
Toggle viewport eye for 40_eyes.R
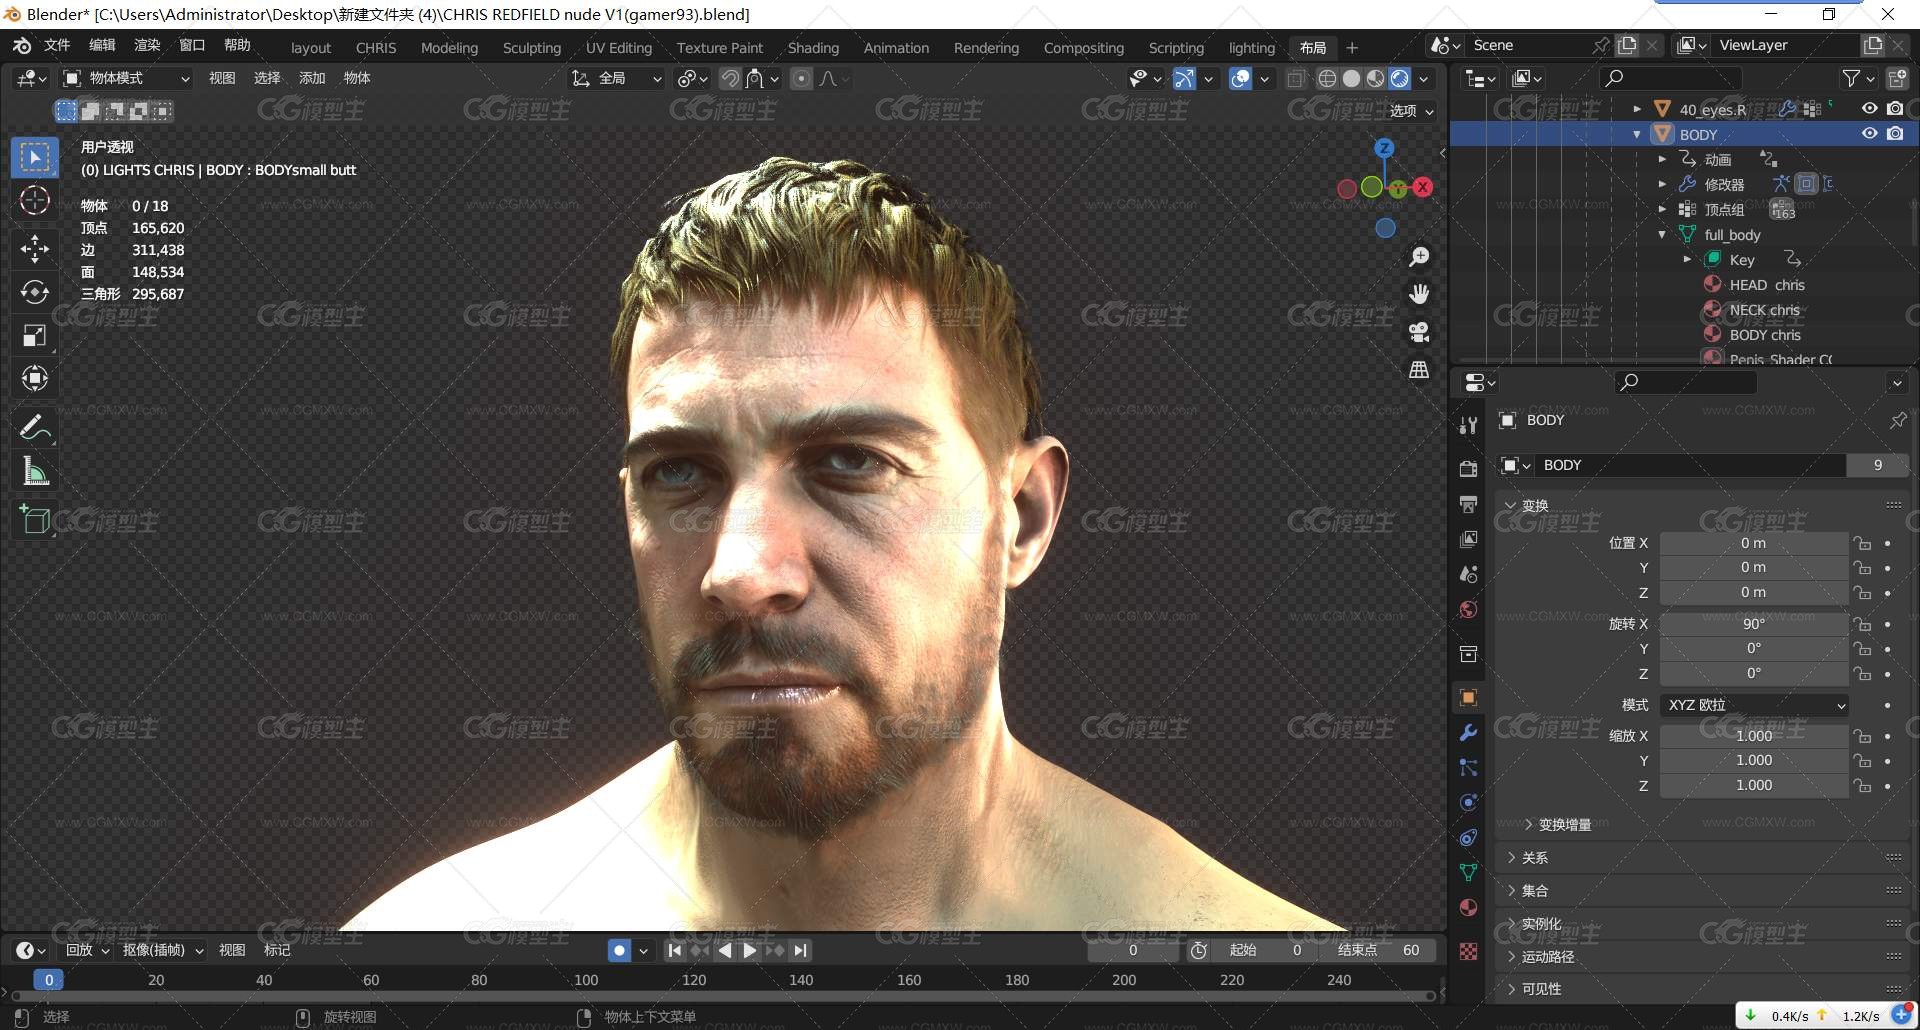1869,109
